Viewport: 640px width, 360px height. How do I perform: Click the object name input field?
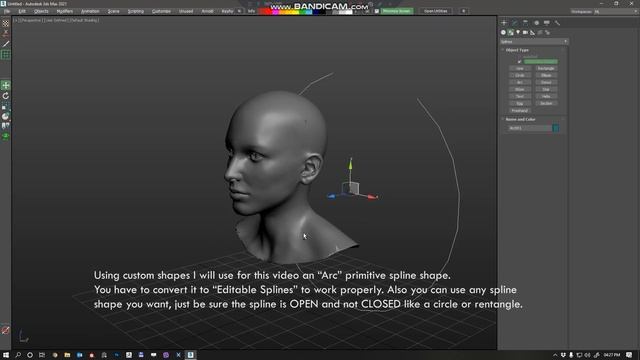[529, 128]
